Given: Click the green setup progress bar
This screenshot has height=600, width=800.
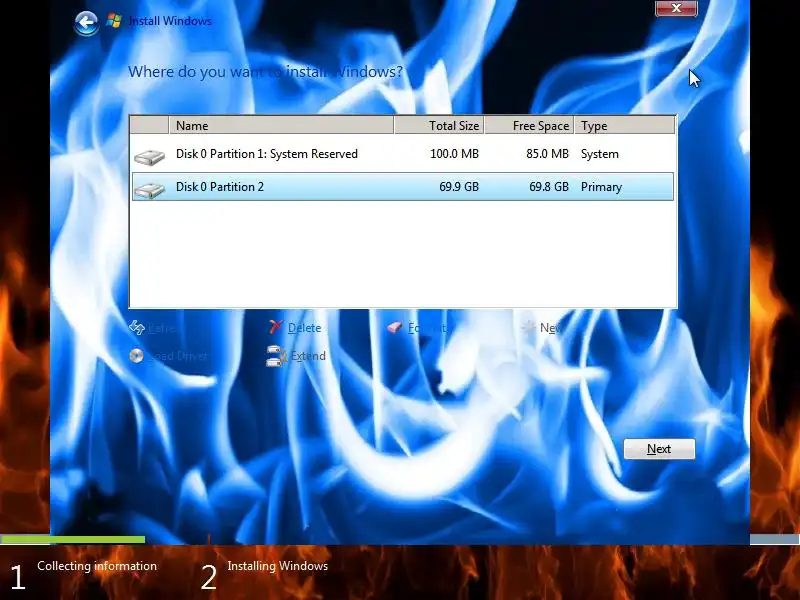Looking at the screenshot, I should point(72,539).
